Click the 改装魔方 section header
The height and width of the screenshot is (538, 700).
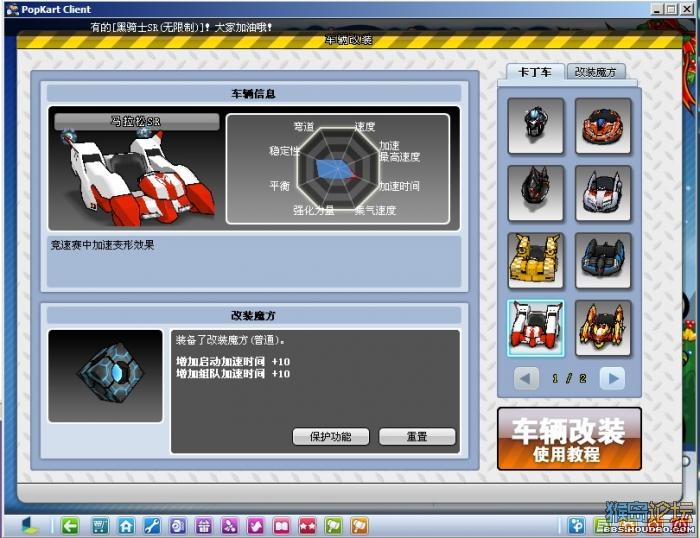254,315
